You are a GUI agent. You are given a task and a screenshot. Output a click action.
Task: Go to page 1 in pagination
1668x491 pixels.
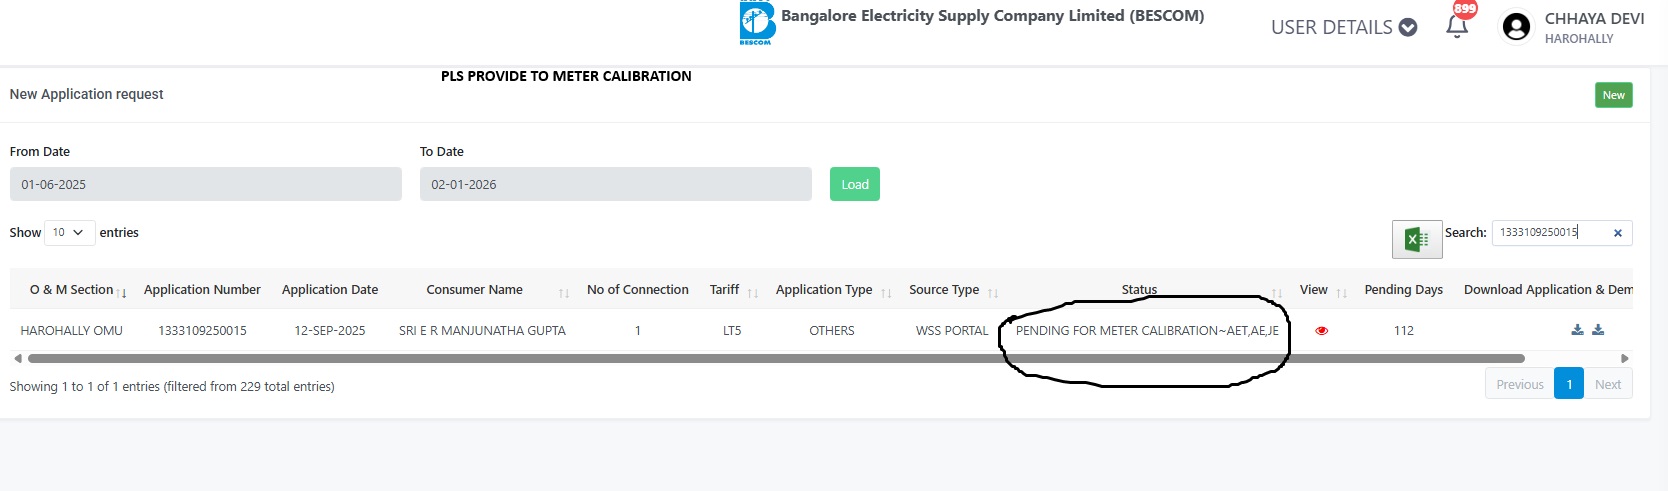(1568, 384)
